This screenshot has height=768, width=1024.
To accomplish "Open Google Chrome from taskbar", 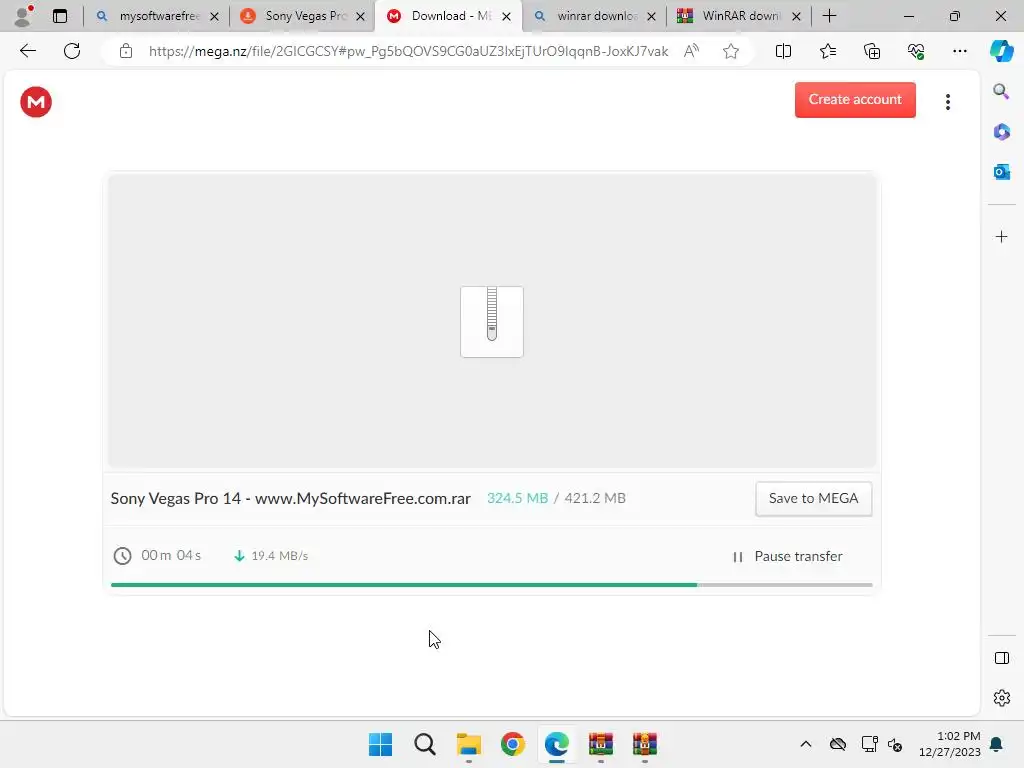I will click(513, 744).
